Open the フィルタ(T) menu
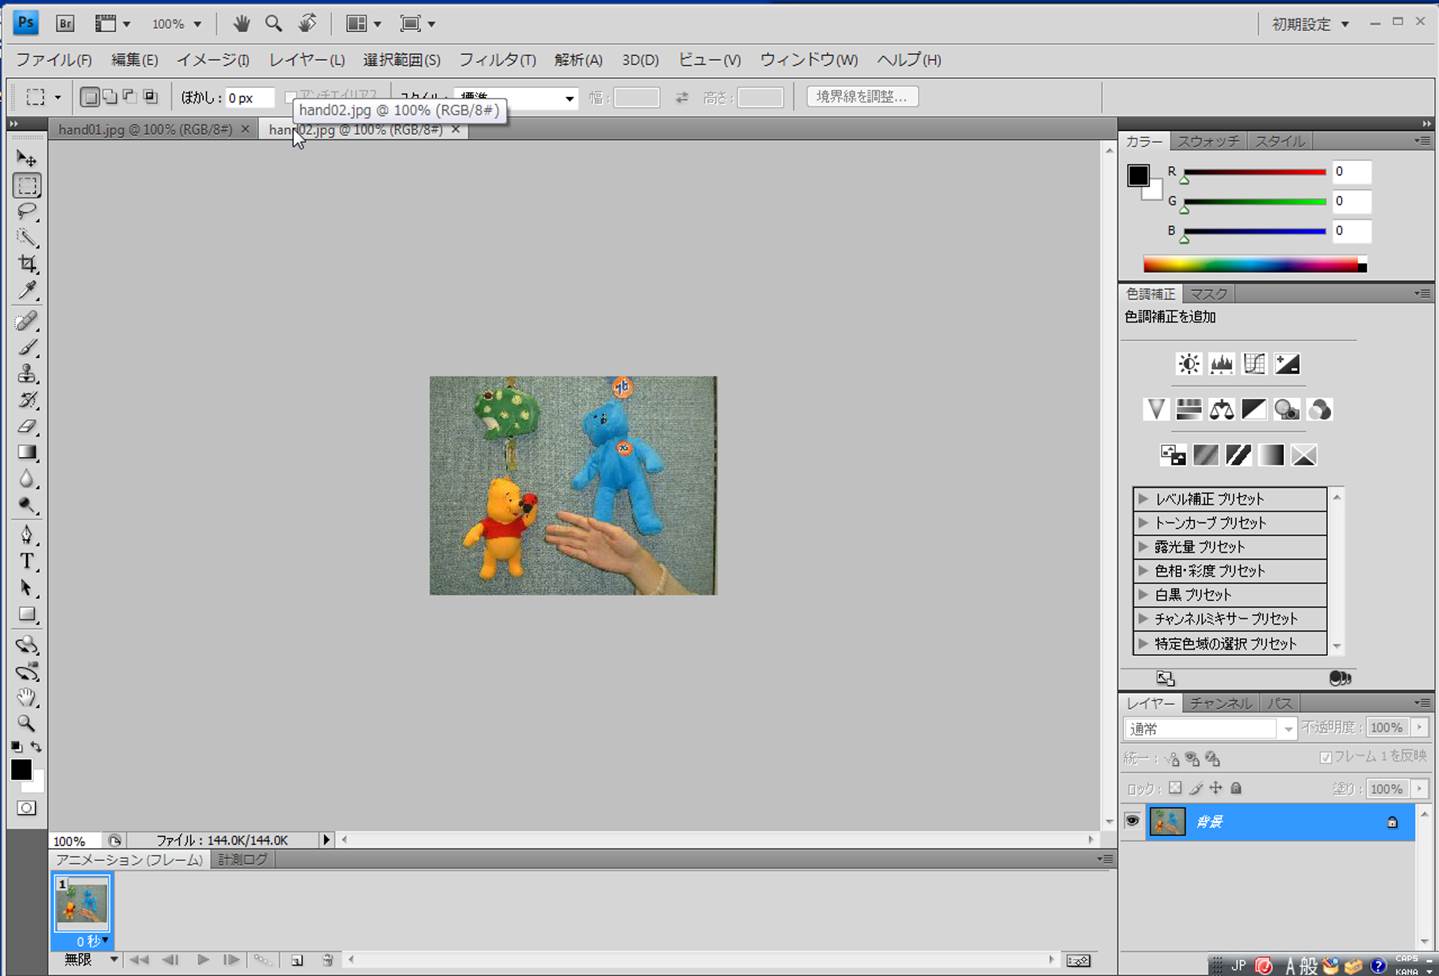 pos(497,60)
